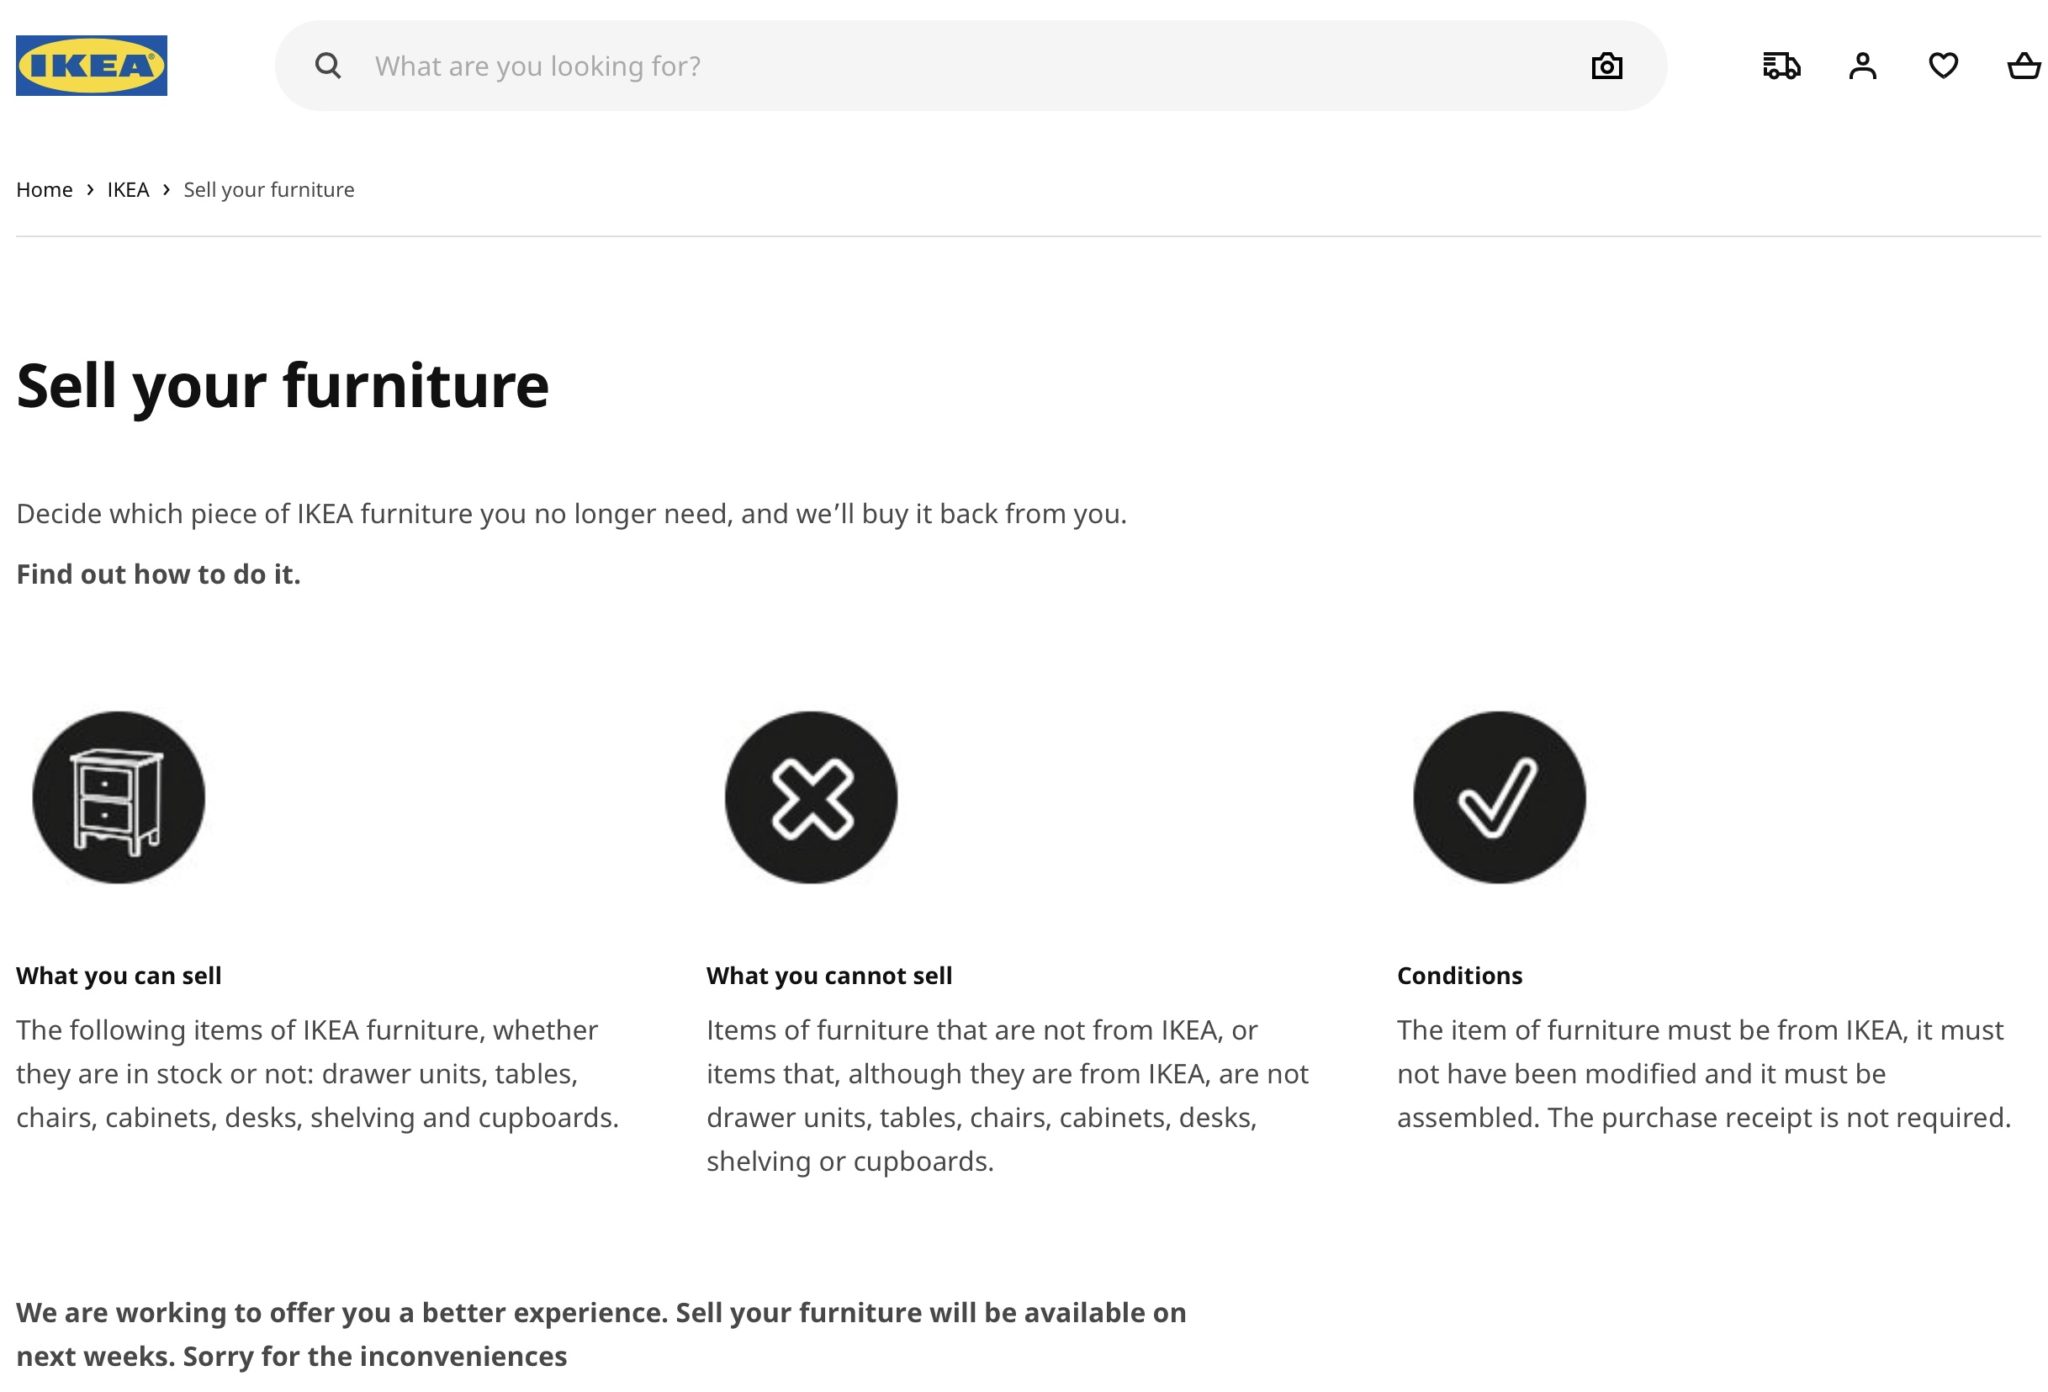The height and width of the screenshot is (1392, 2048).
Task: Open the shopping basket icon
Action: (x=2024, y=66)
